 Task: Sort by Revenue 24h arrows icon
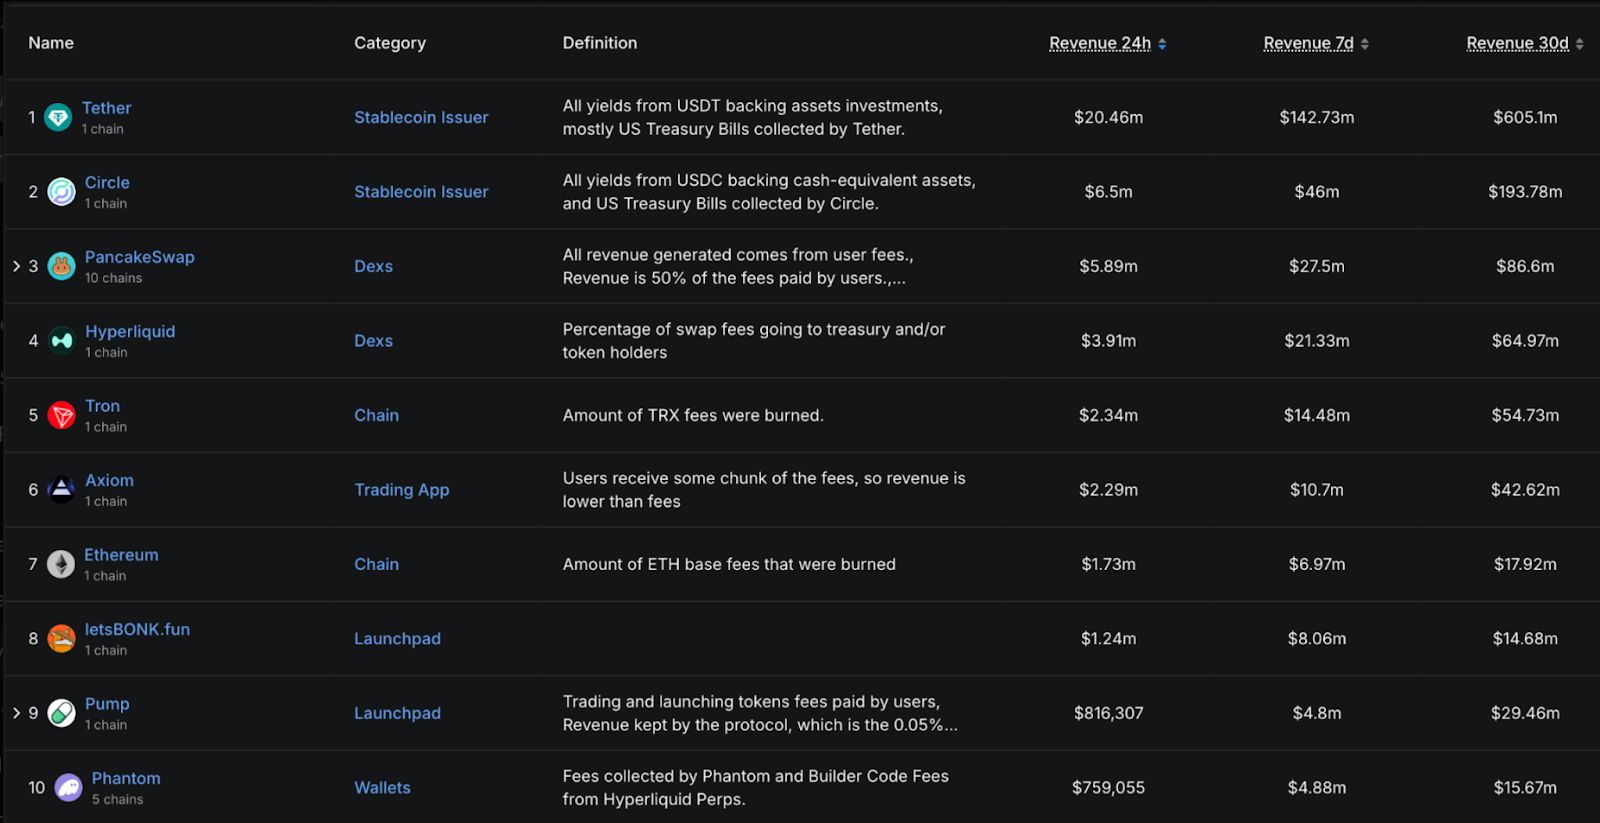click(x=1162, y=44)
